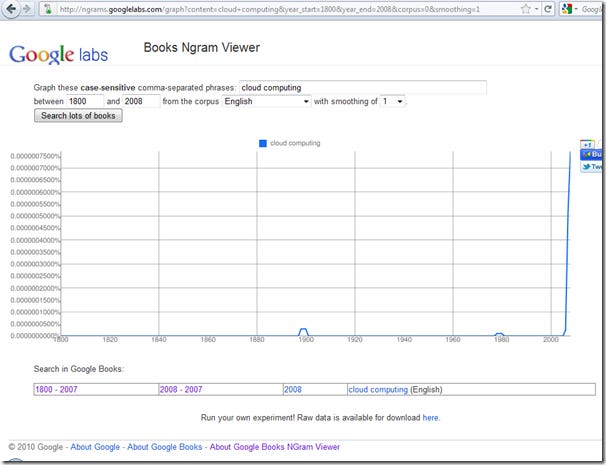Viewport: 606px width, 465px height.
Task: Select the 'cloud computing' chart legend label
Action: pos(295,143)
